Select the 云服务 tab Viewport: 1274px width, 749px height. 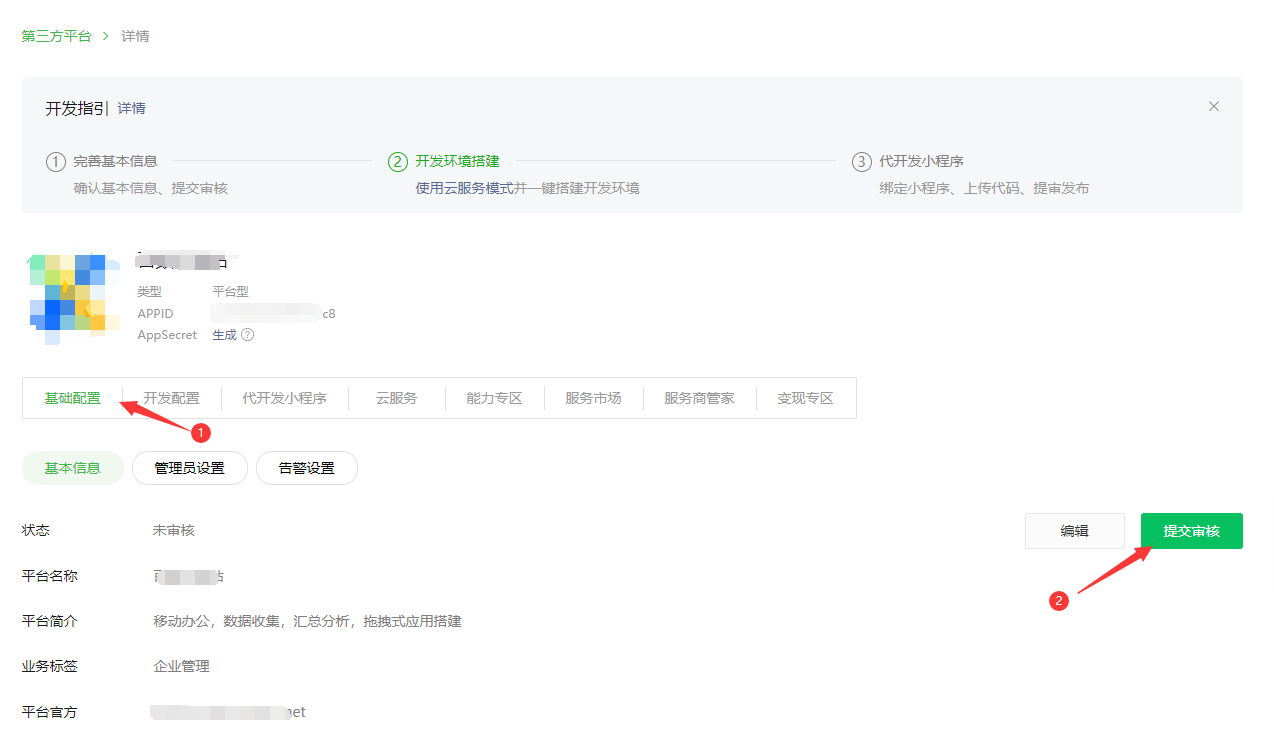click(396, 398)
